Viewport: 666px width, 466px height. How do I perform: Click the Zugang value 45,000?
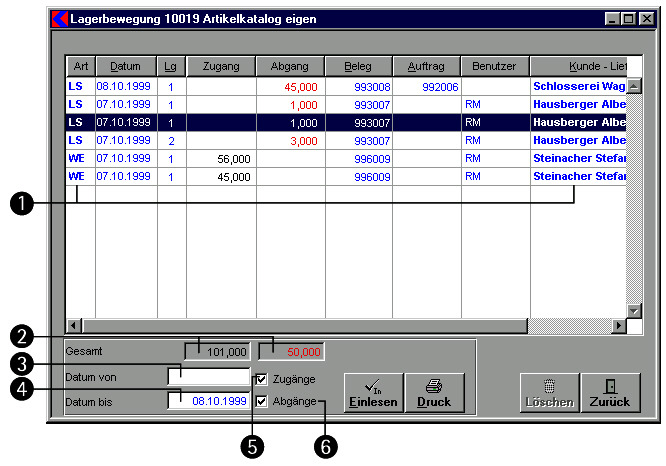coord(234,177)
